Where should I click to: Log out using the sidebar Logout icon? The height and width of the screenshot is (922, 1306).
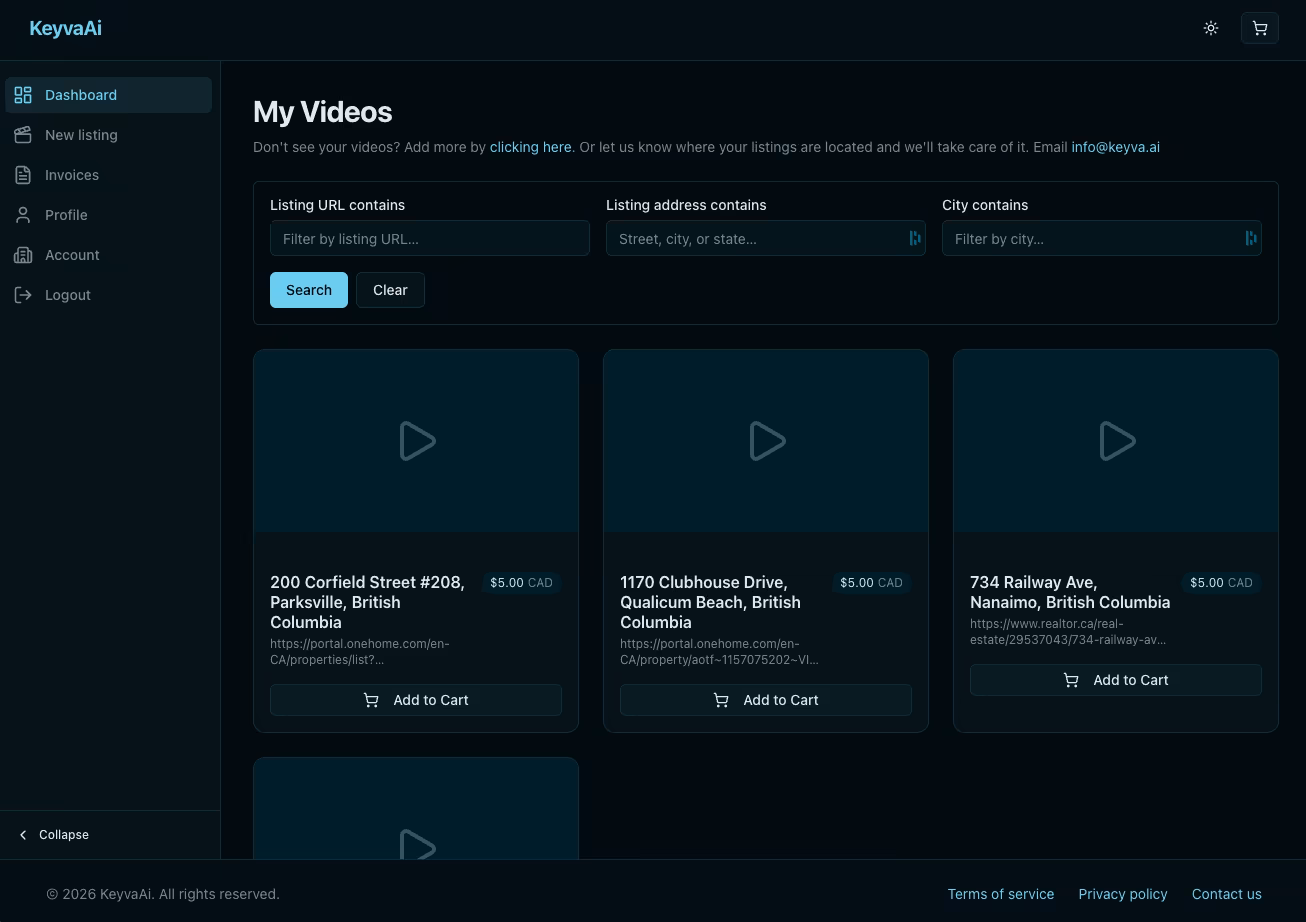[x=23, y=295]
